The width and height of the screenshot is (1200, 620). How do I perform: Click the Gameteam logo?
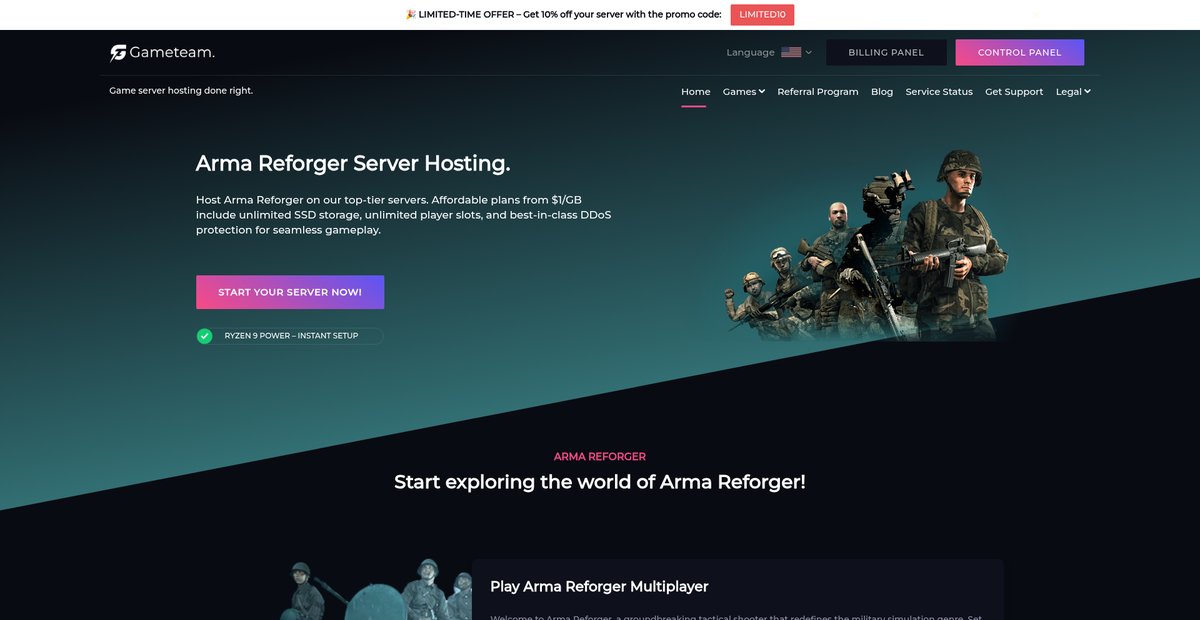point(162,52)
